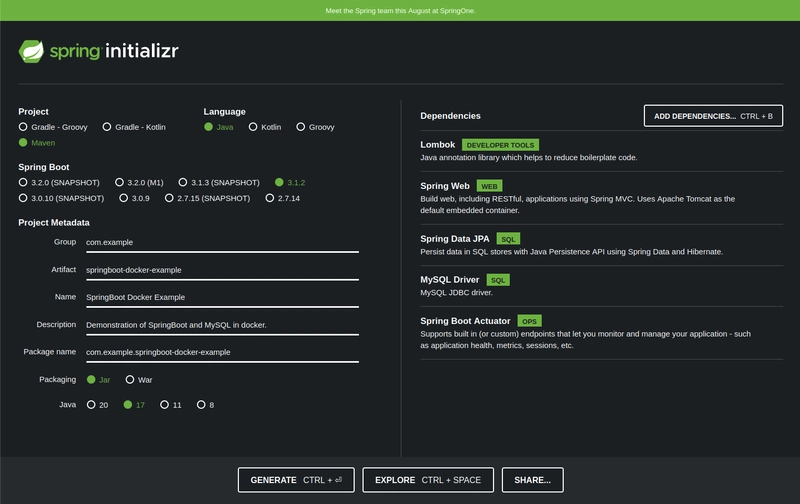The height and width of the screenshot is (504, 800).
Task: Select War packaging
Action: (x=139, y=380)
